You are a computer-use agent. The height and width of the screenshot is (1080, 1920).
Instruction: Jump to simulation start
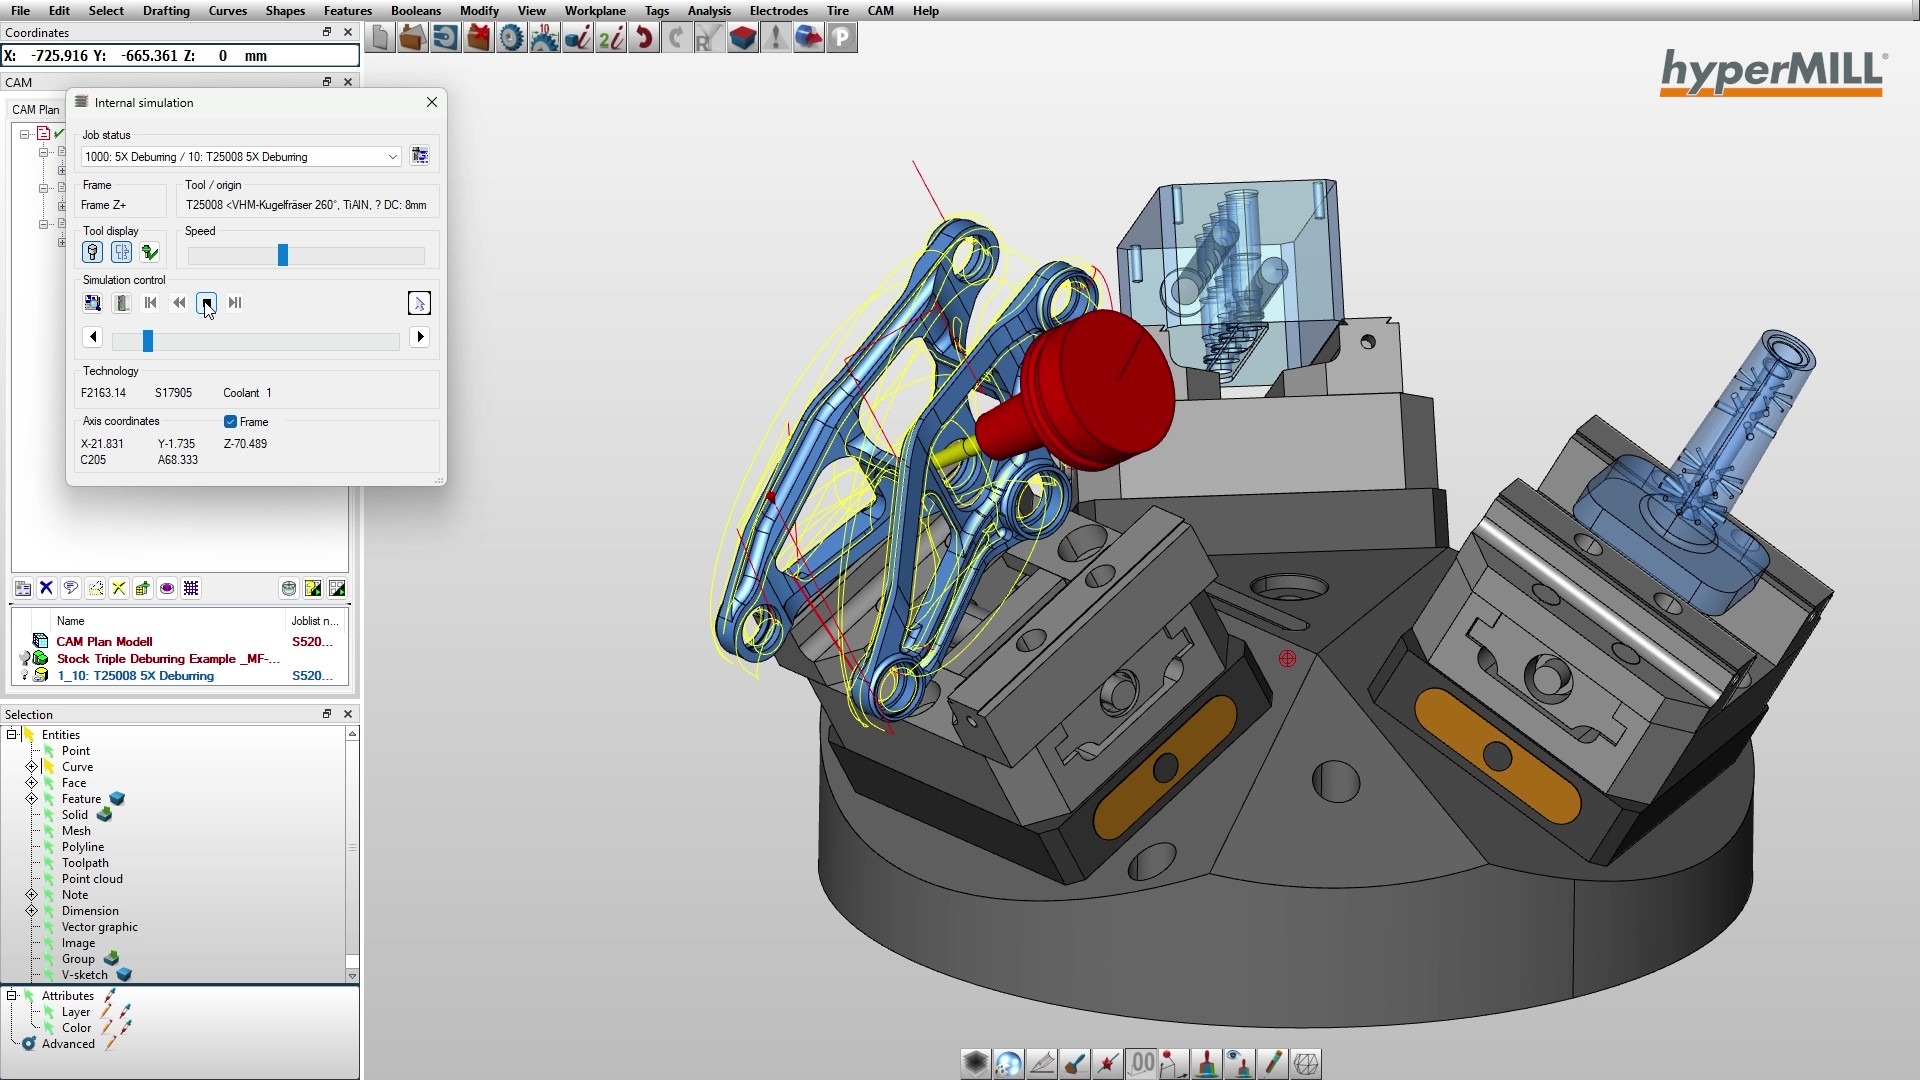[150, 303]
